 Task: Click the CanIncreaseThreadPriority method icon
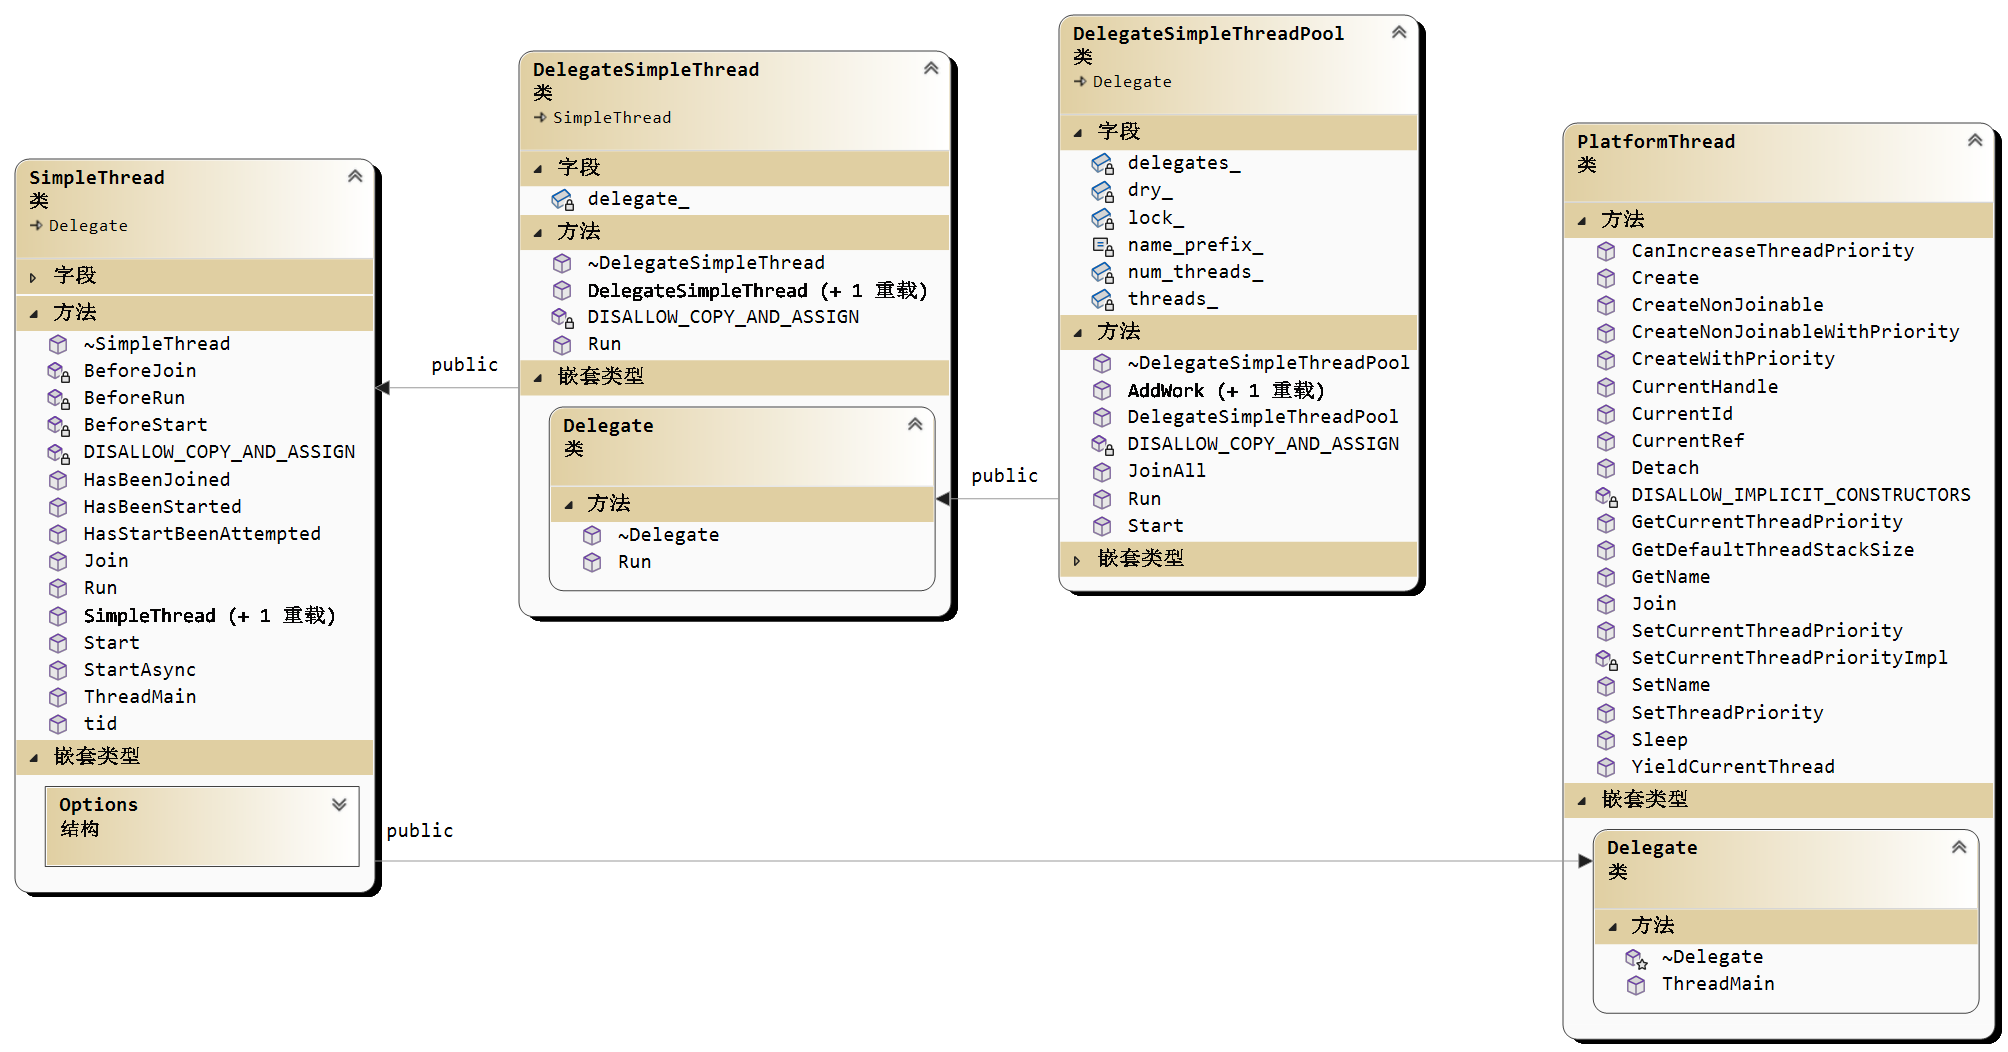tap(1606, 251)
